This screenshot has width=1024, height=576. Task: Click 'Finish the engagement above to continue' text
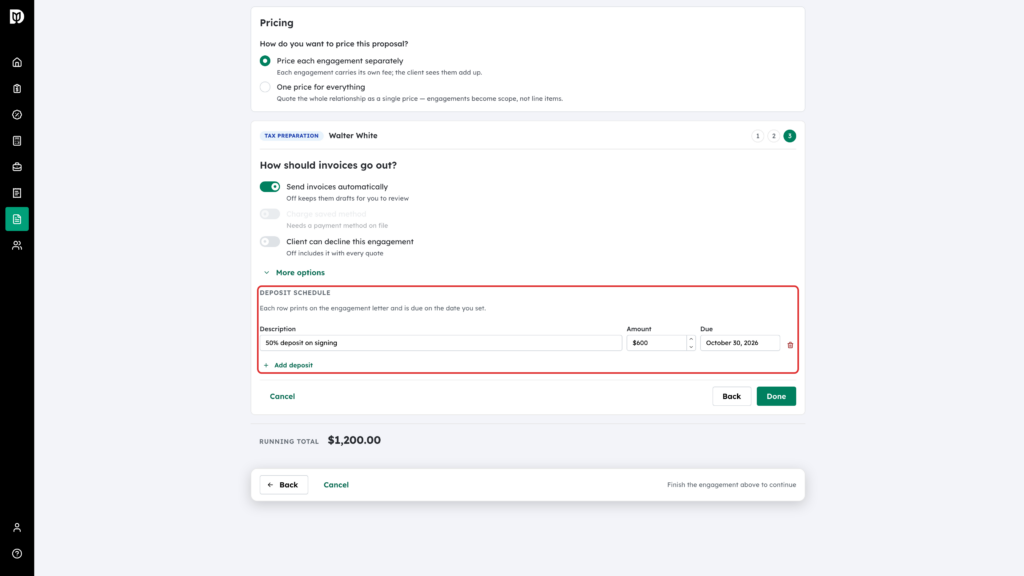click(x=731, y=485)
